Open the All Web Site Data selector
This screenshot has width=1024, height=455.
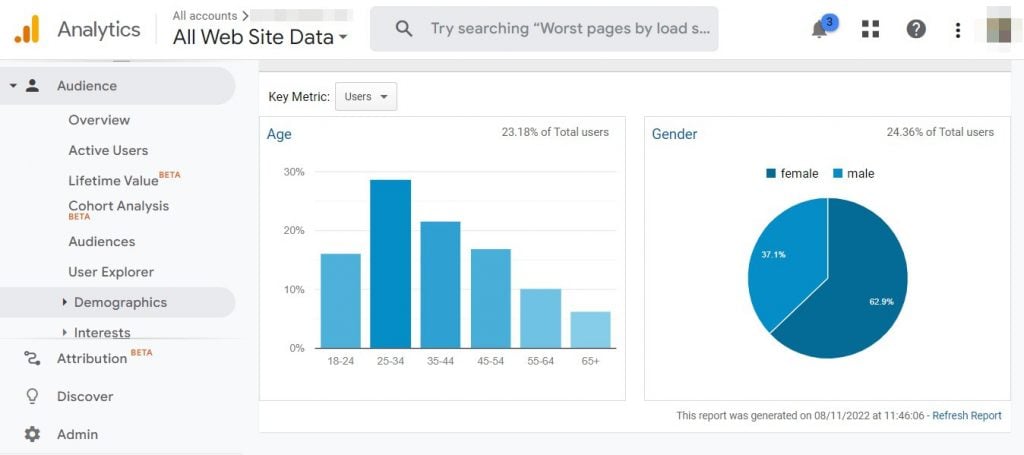260,38
